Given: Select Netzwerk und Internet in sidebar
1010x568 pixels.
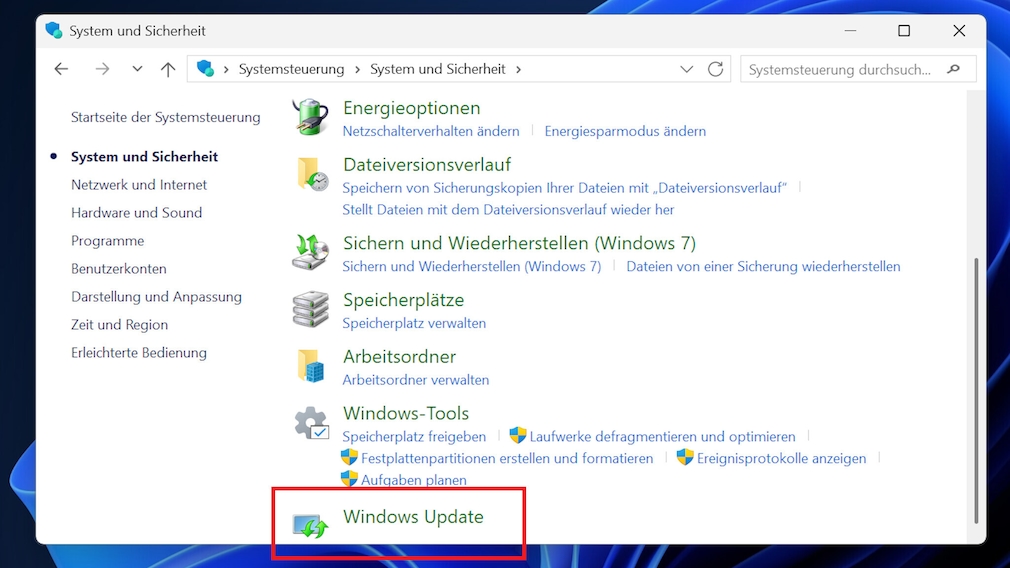Looking at the screenshot, I should tap(139, 185).
